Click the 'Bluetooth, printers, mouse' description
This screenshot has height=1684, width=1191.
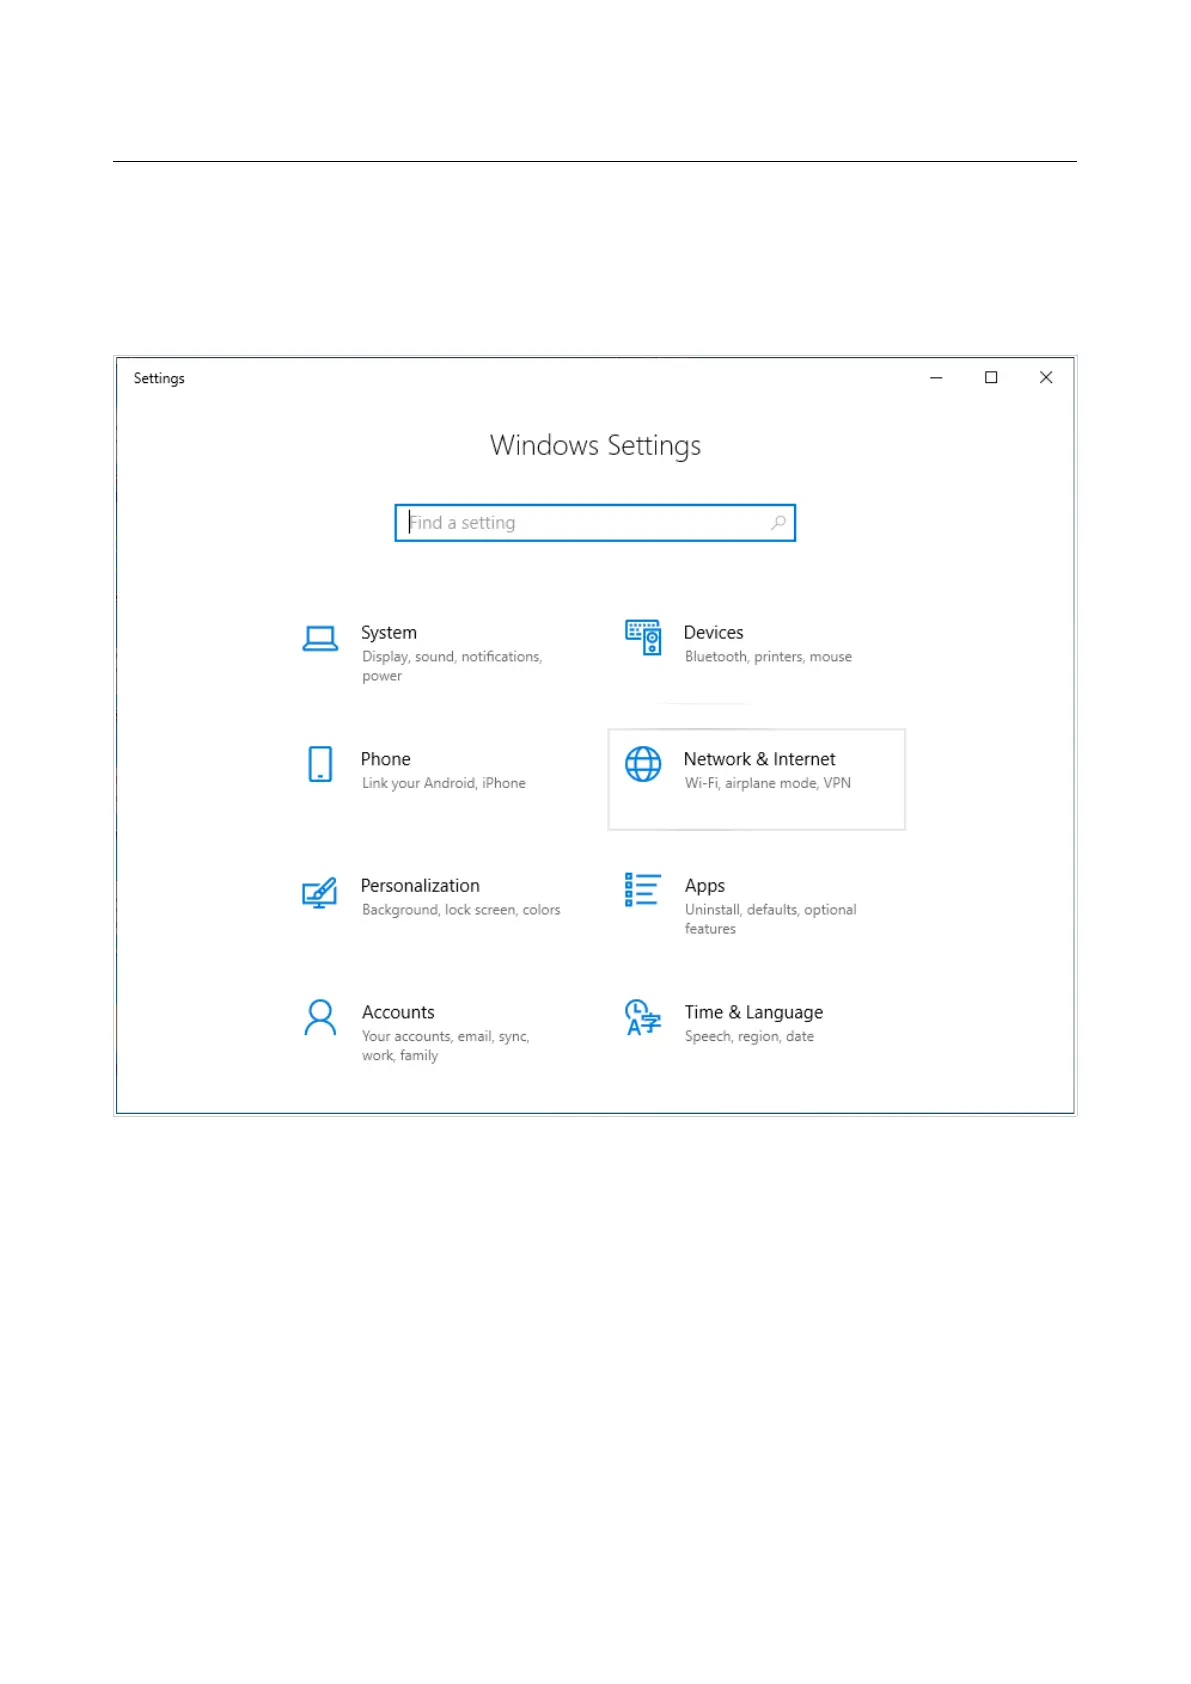[x=768, y=657]
